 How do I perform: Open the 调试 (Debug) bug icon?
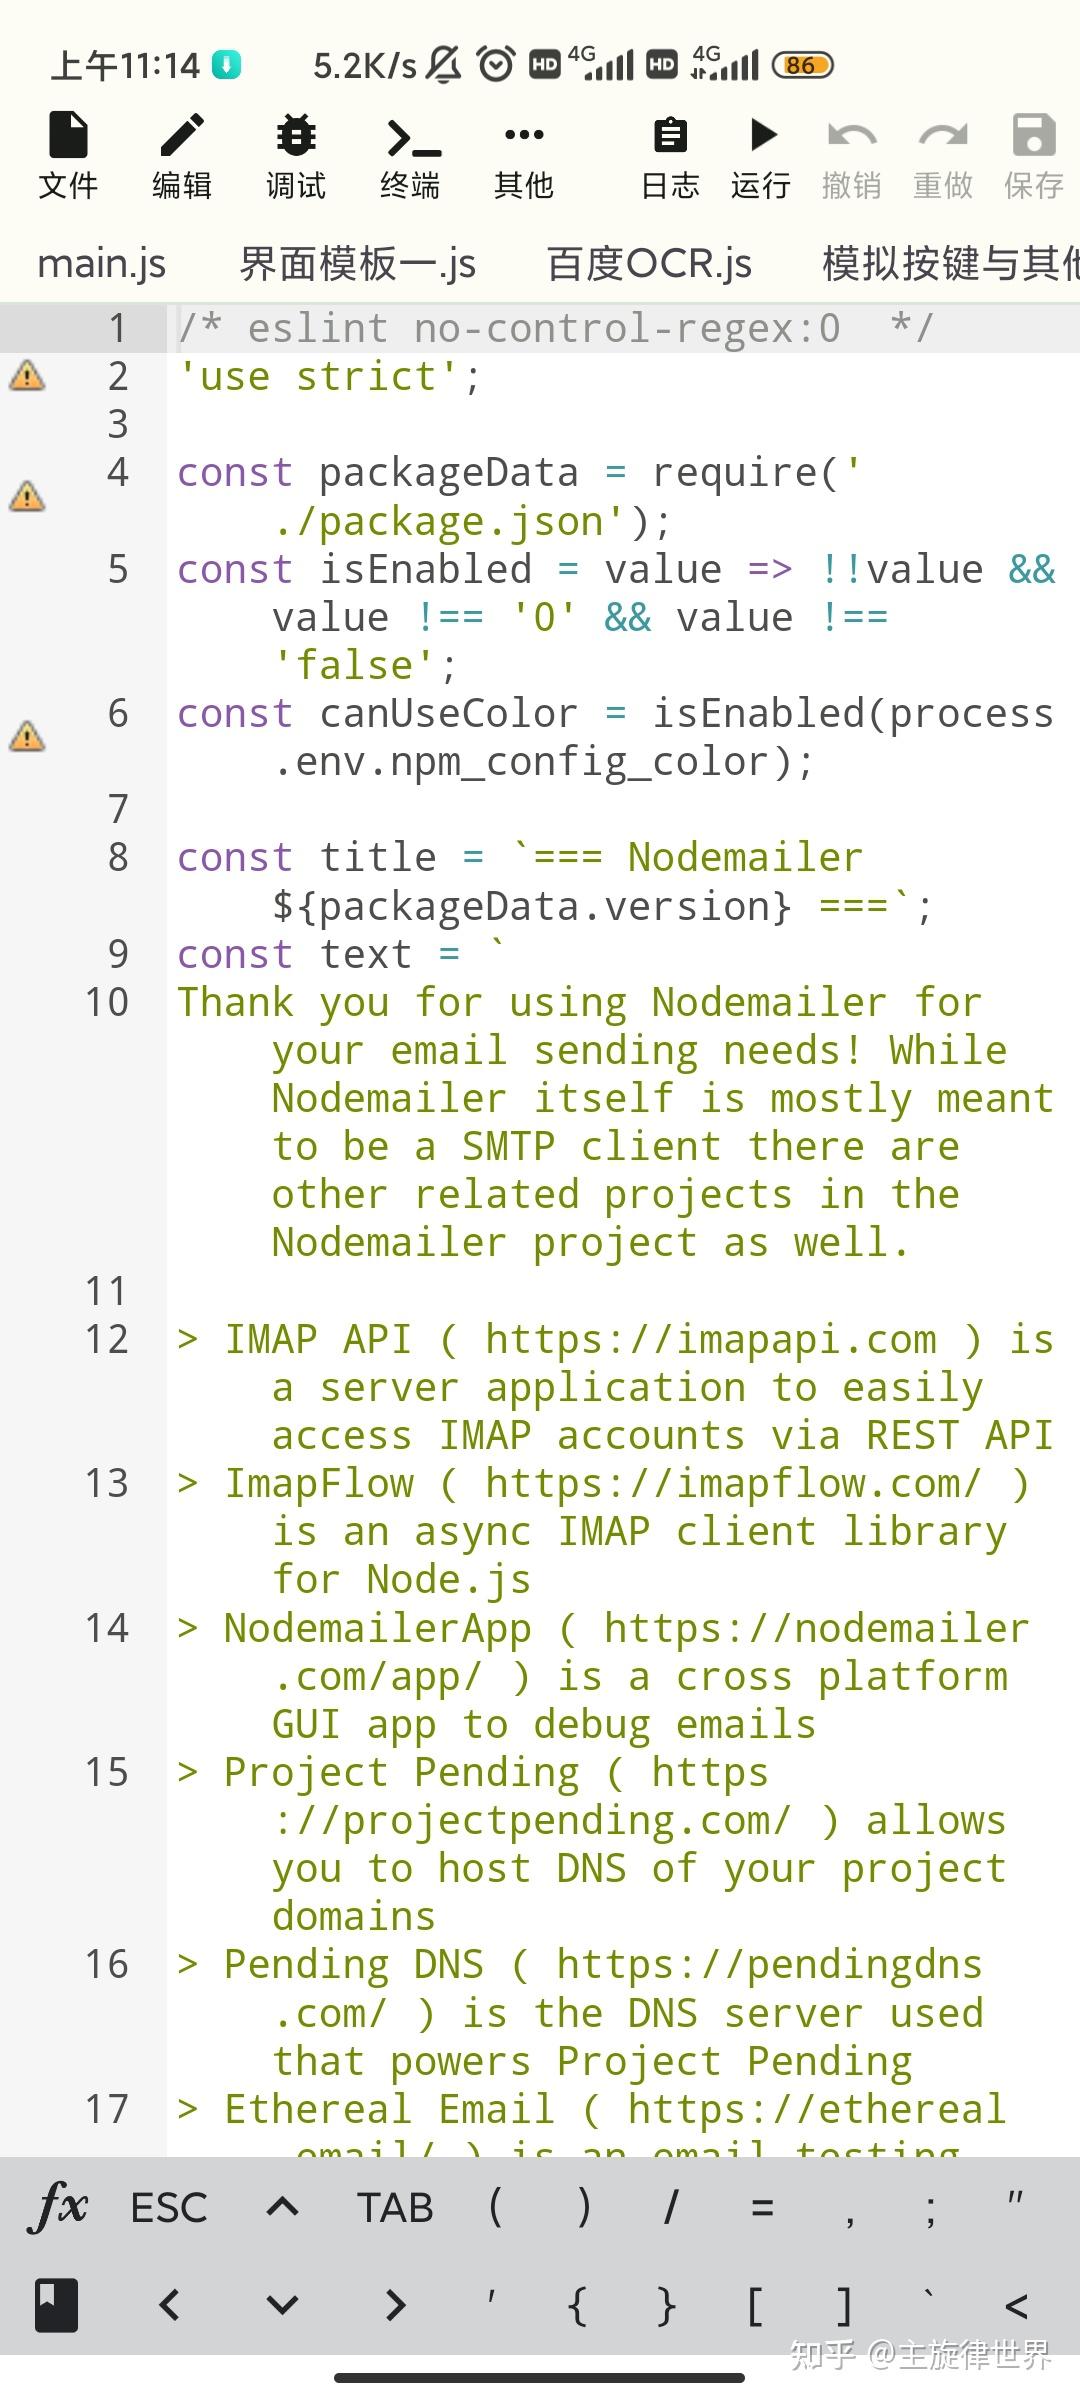296,155
